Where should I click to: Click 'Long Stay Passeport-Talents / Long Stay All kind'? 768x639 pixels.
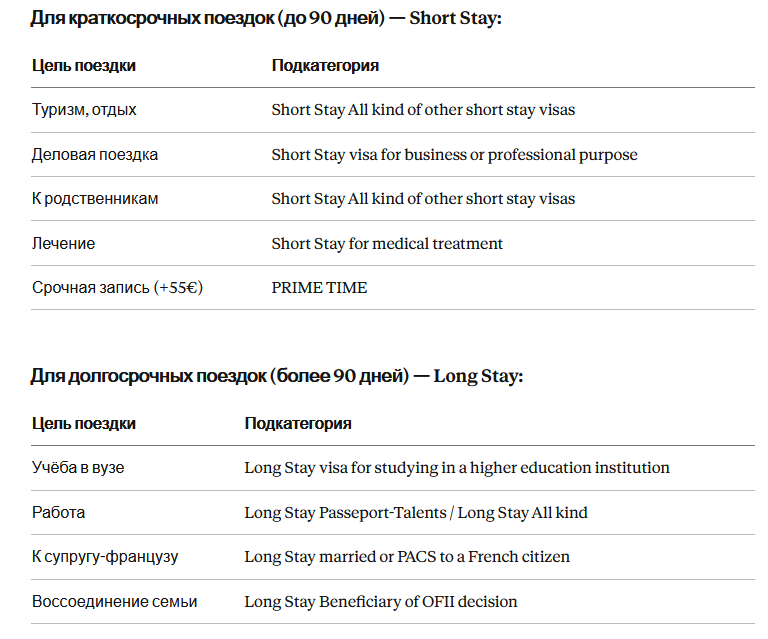[416, 513]
